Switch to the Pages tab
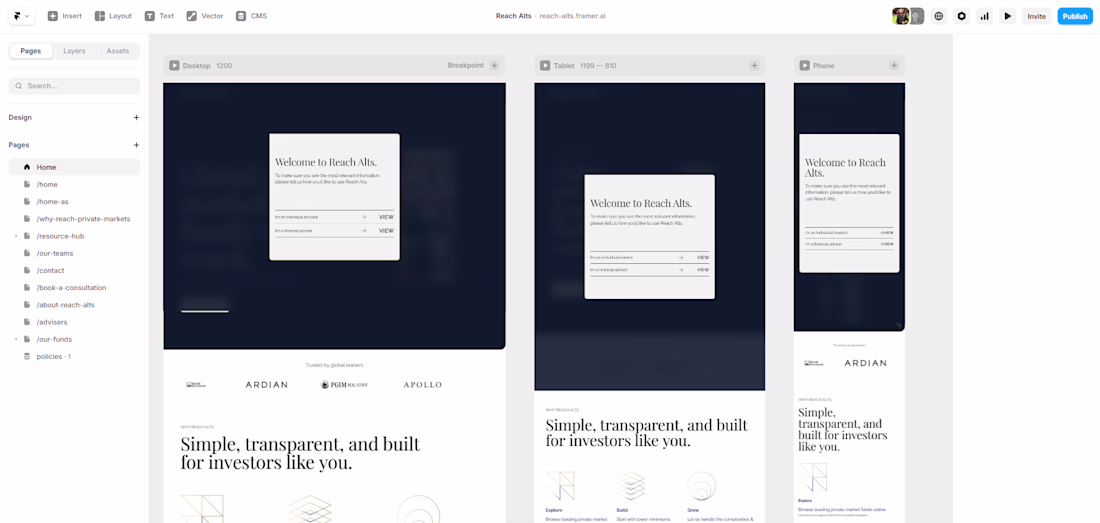The width and height of the screenshot is (1100, 523). pyautogui.click(x=31, y=51)
